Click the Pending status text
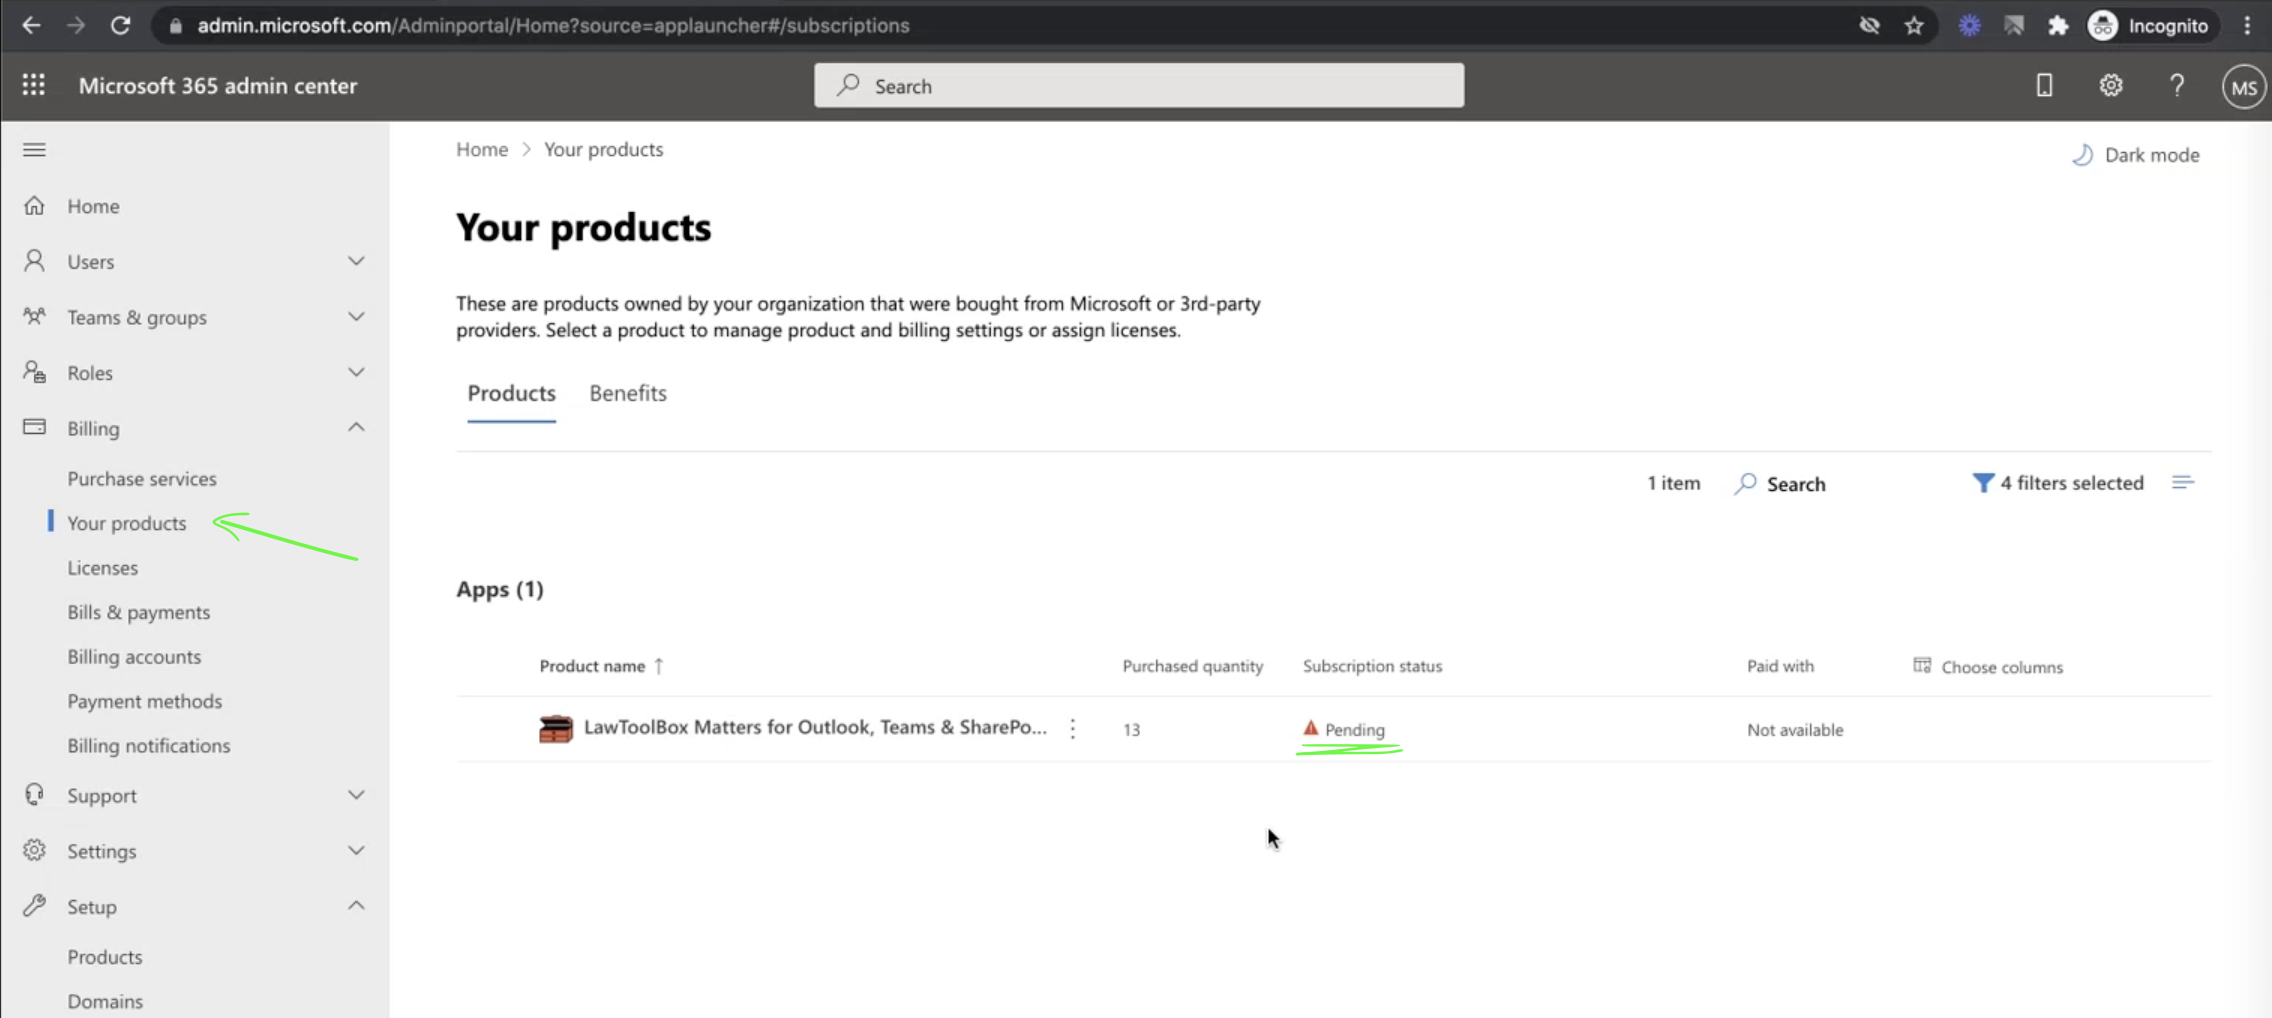 pyautogui.click(x=1355, y=729)
